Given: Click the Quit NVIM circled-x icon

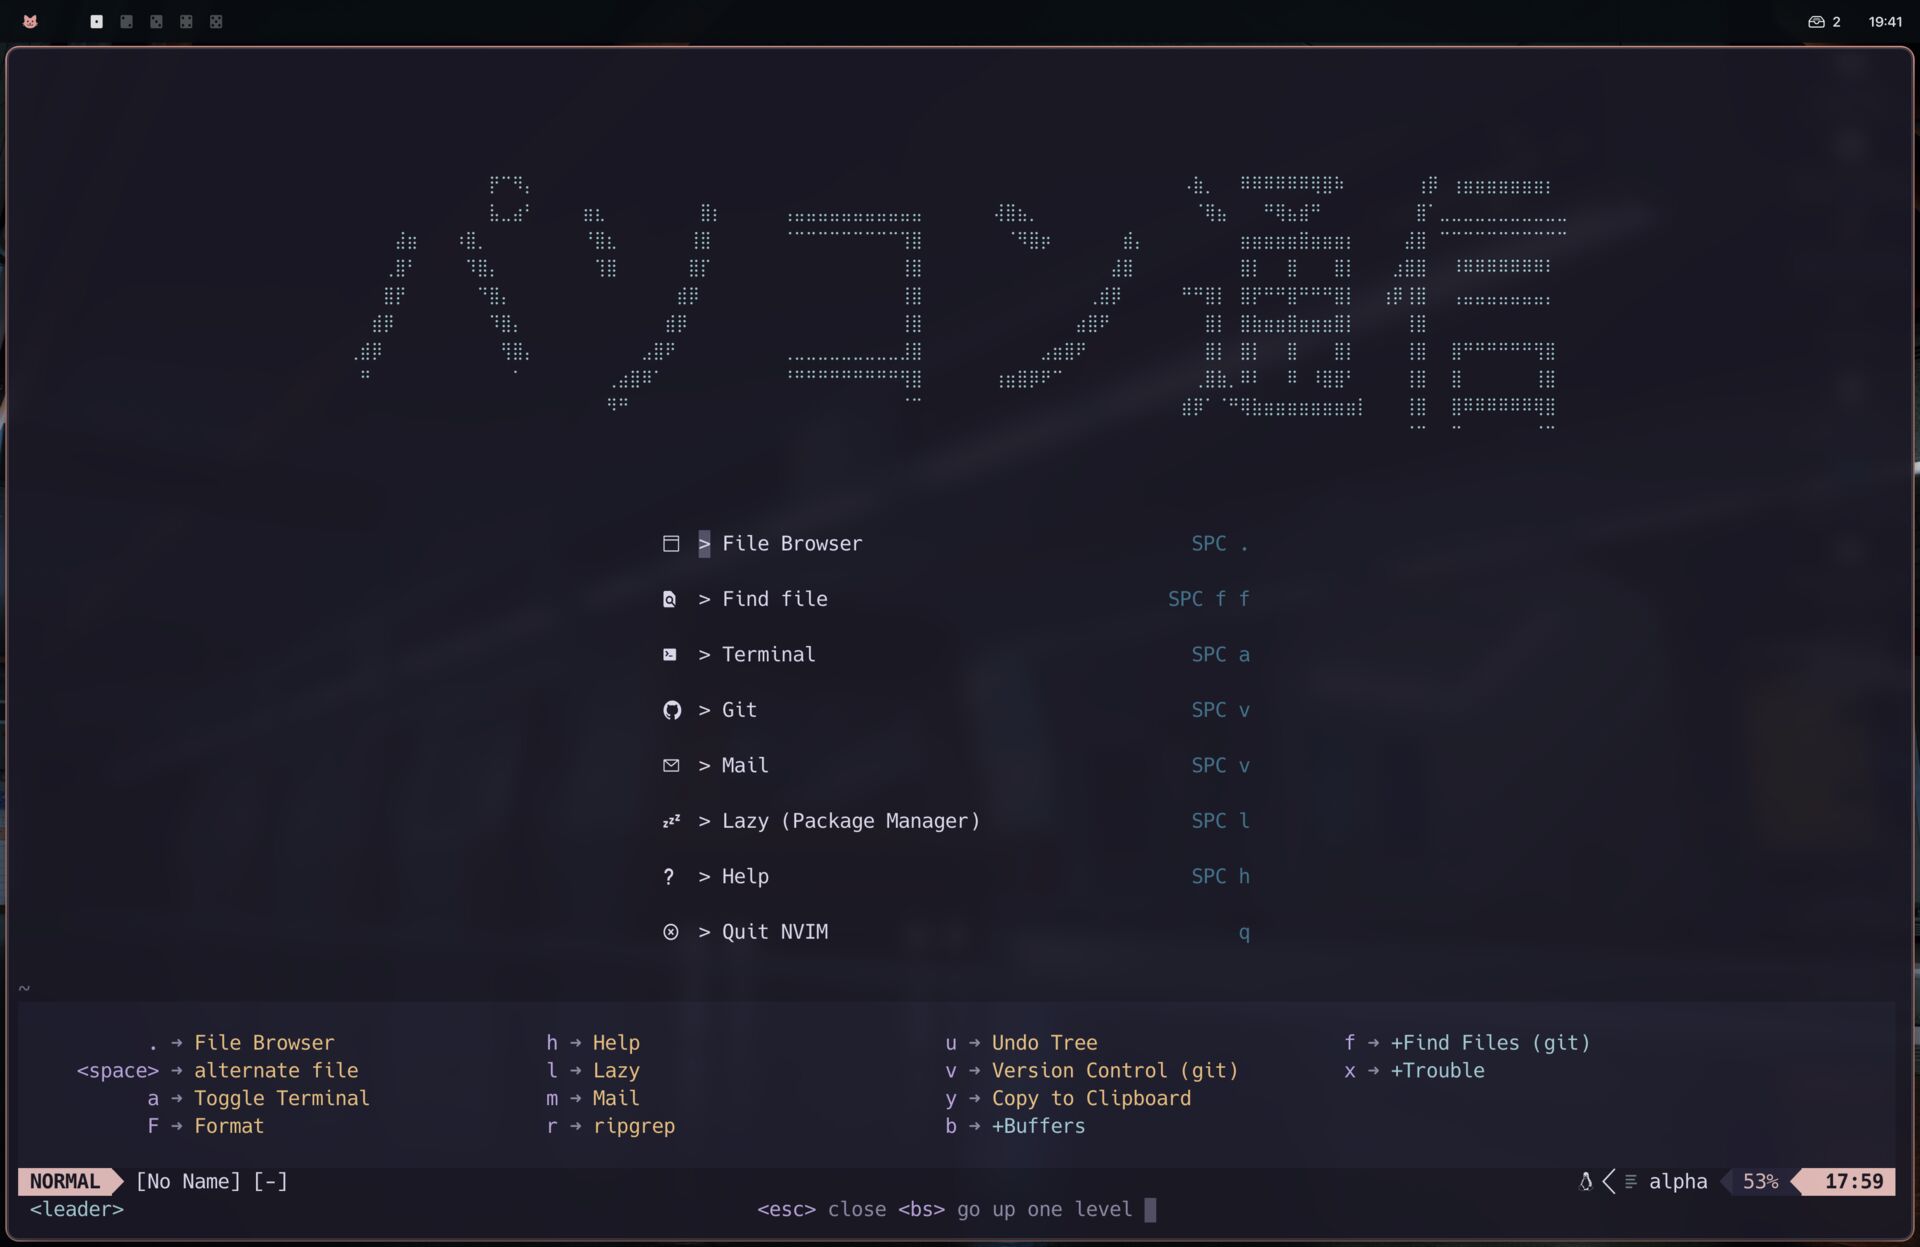Looking at the screenshot, I should (671, 932).
